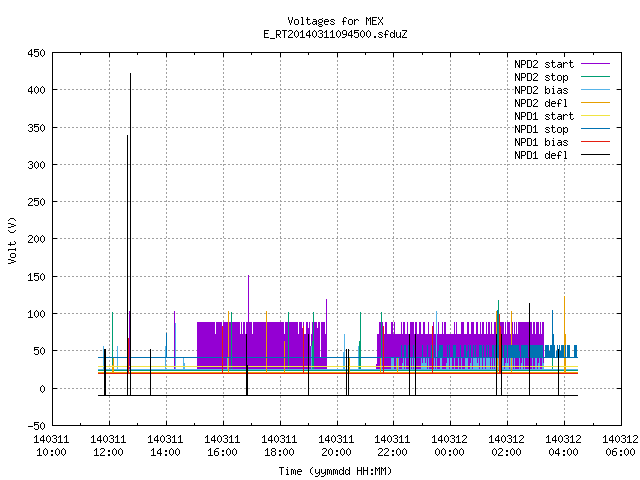
Task: Click the 250 y-axis tick label
Action: pyautogui.click(x=36, y=202)
